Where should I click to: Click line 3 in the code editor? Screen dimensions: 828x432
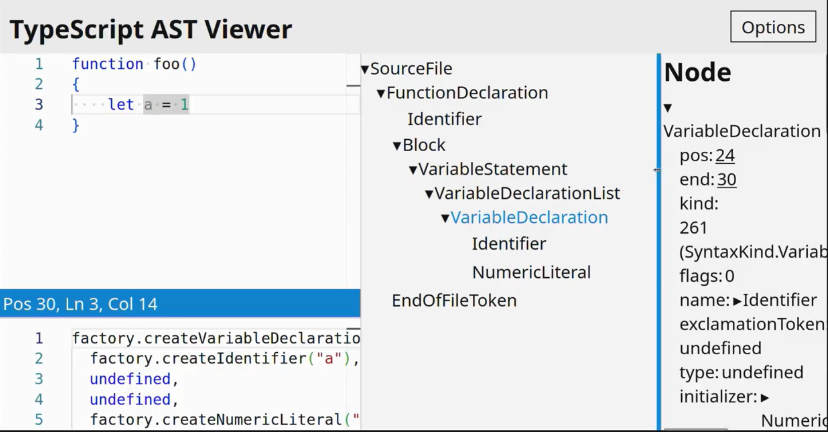coord(200,105)
